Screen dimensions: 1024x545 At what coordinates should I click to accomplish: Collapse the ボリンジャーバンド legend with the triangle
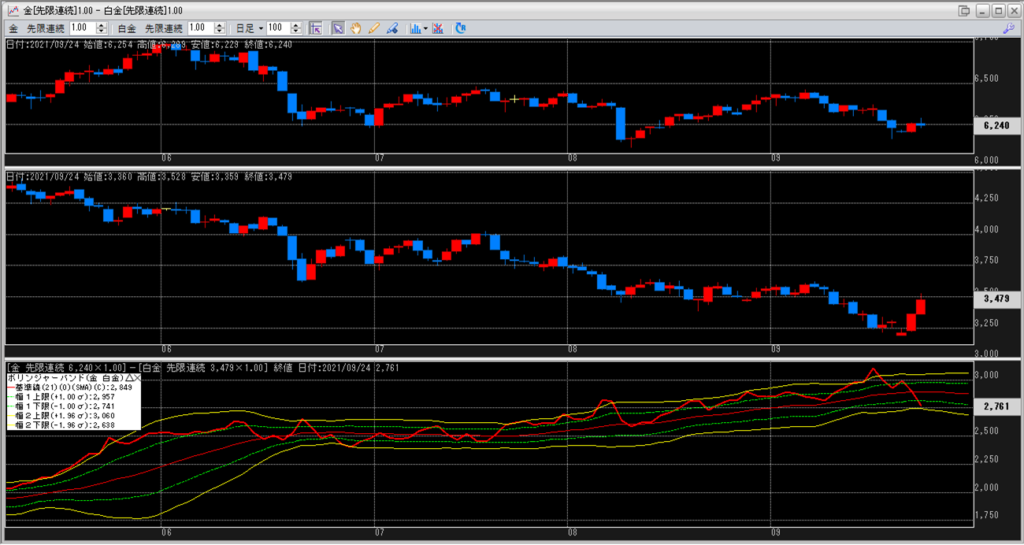click(x=127, y=379)
